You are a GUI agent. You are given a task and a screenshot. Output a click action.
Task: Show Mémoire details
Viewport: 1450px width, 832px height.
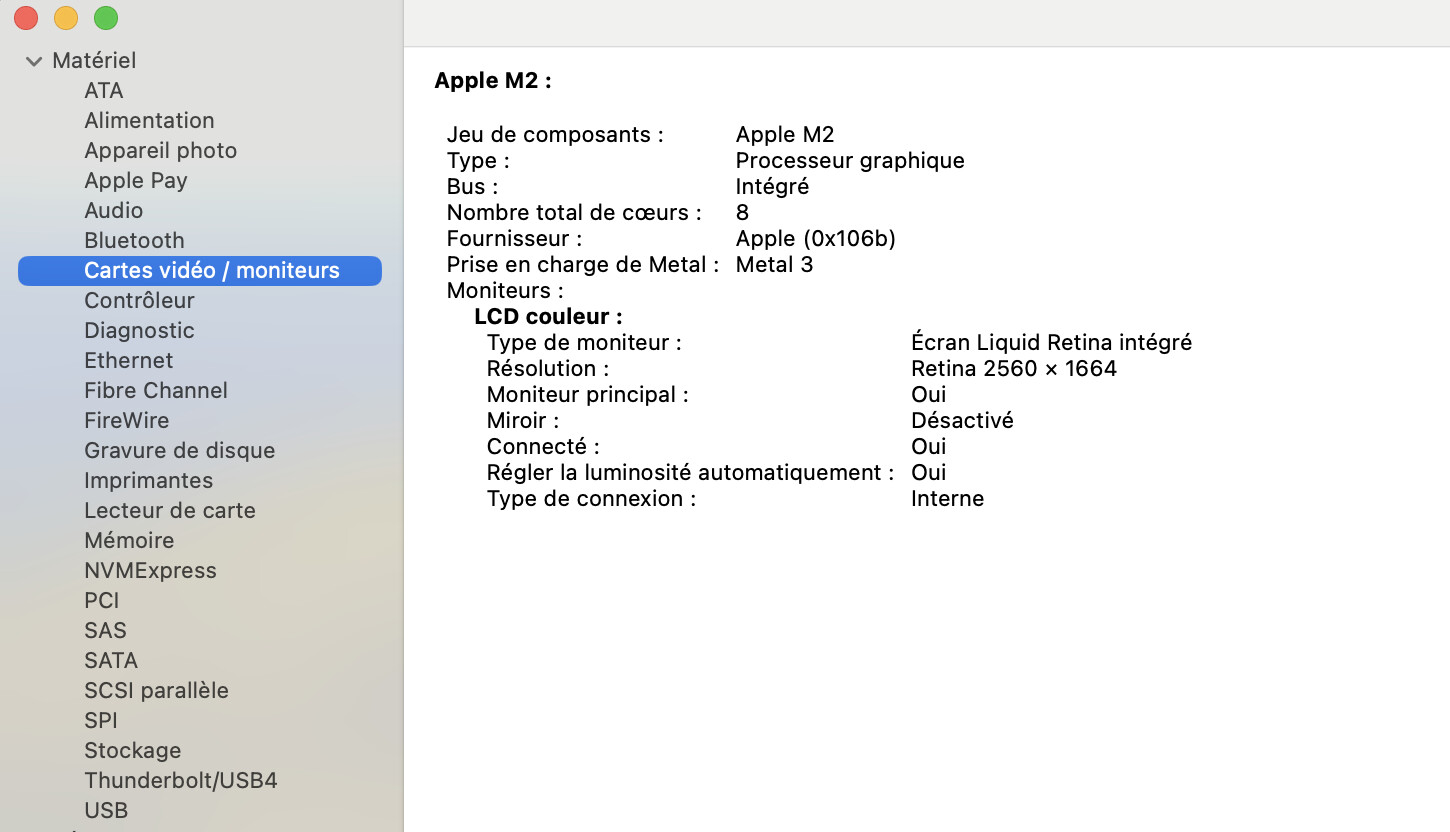[129, 540]
